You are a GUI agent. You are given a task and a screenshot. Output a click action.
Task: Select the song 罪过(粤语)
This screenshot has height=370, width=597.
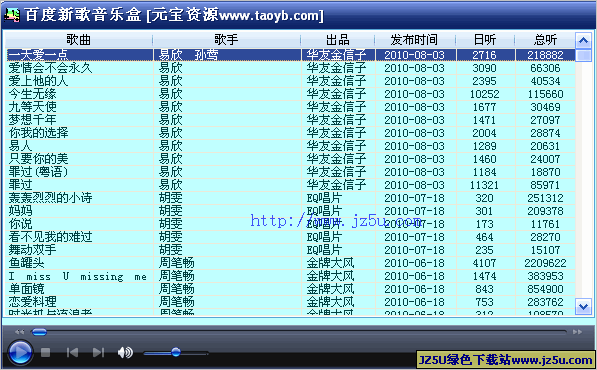38,172
